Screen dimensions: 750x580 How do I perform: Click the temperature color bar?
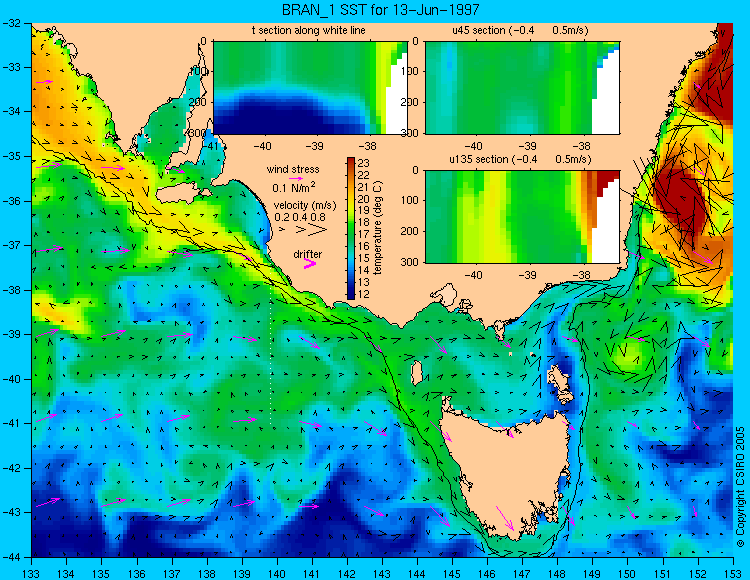(351, 229)
